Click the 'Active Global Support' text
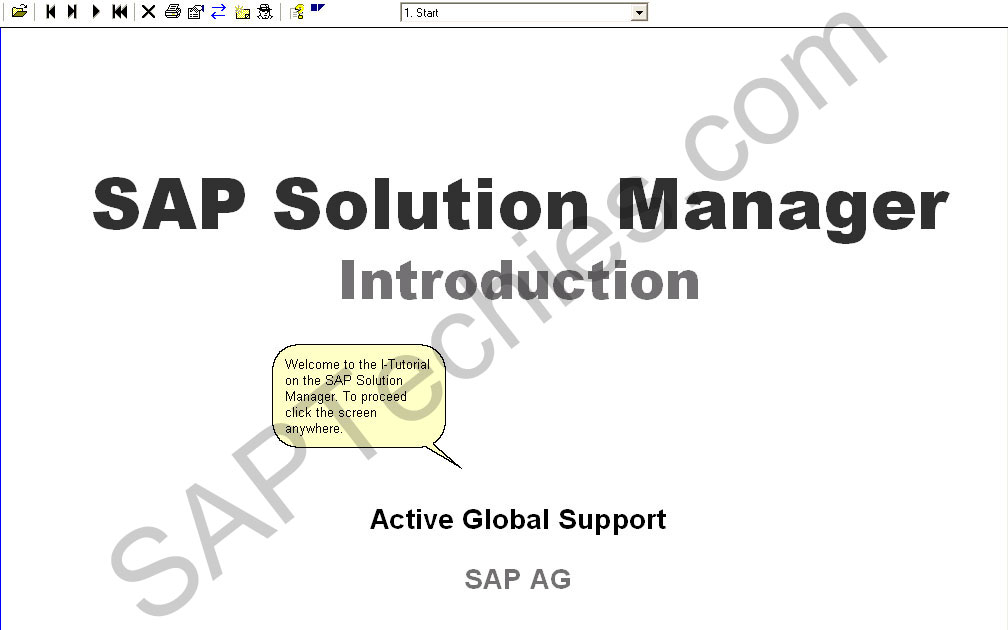 518,519
